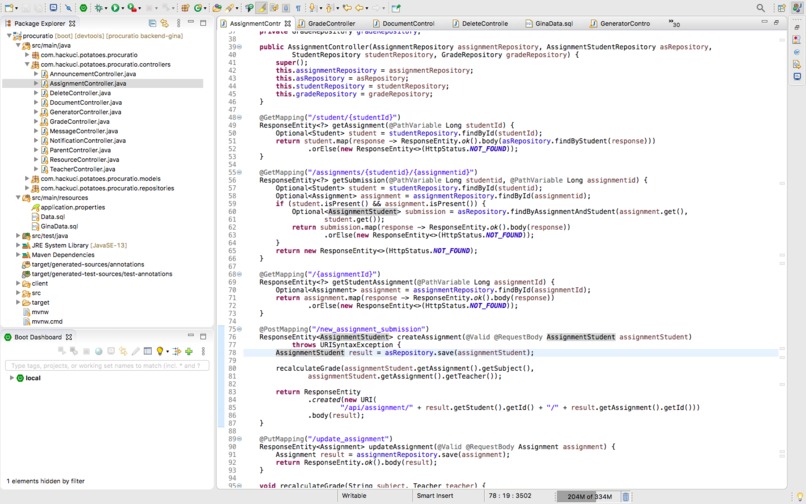Image resolution: width=806 pixels, height=504 pixels.
Task: Click the heap status memory bar
Action: coord(589,496)
